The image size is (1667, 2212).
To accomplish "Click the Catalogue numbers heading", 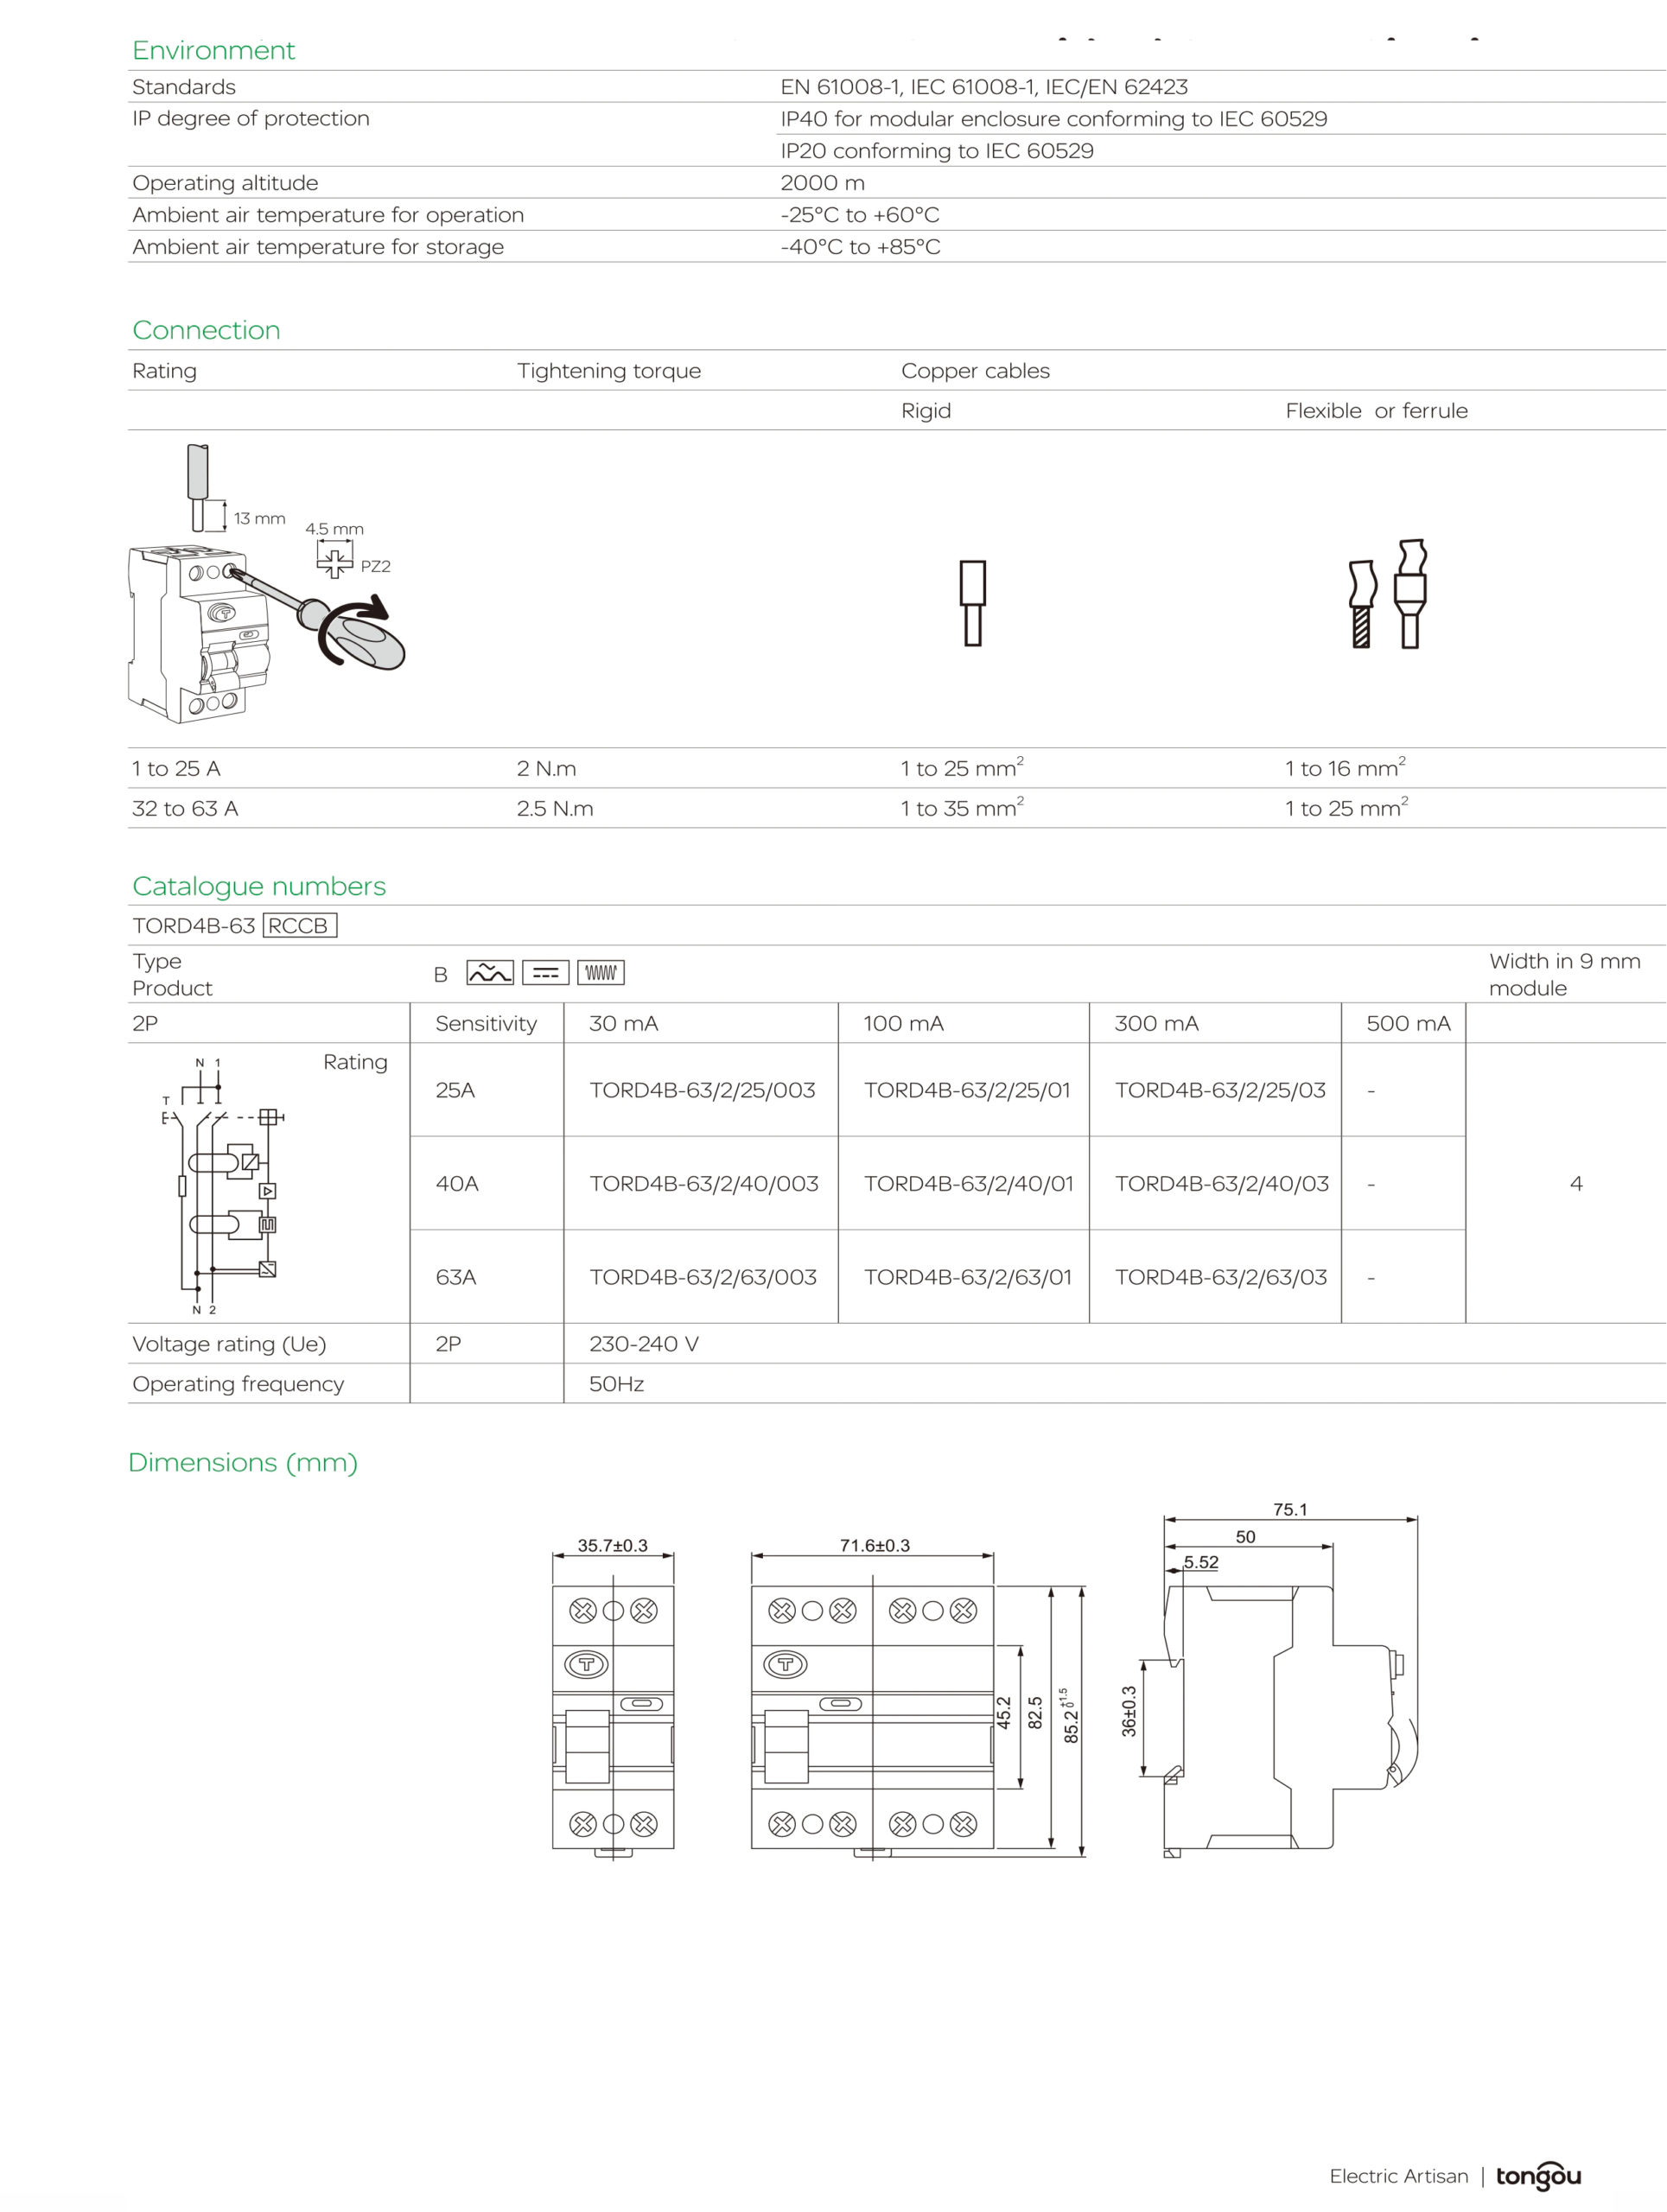I will (259, 886).
